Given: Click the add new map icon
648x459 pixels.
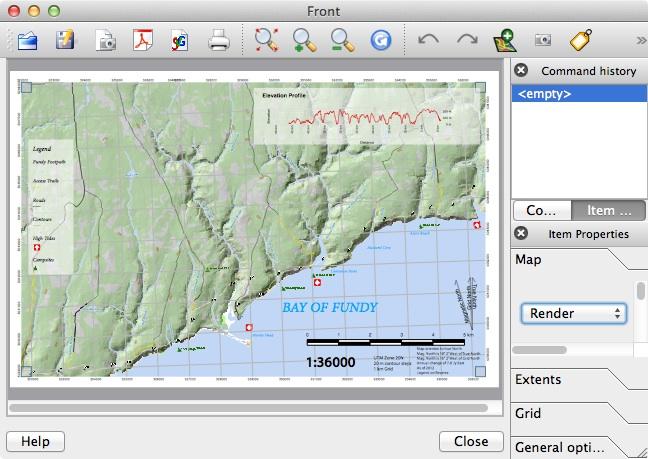Looking at the screenshot, I should tap(505, 41).
